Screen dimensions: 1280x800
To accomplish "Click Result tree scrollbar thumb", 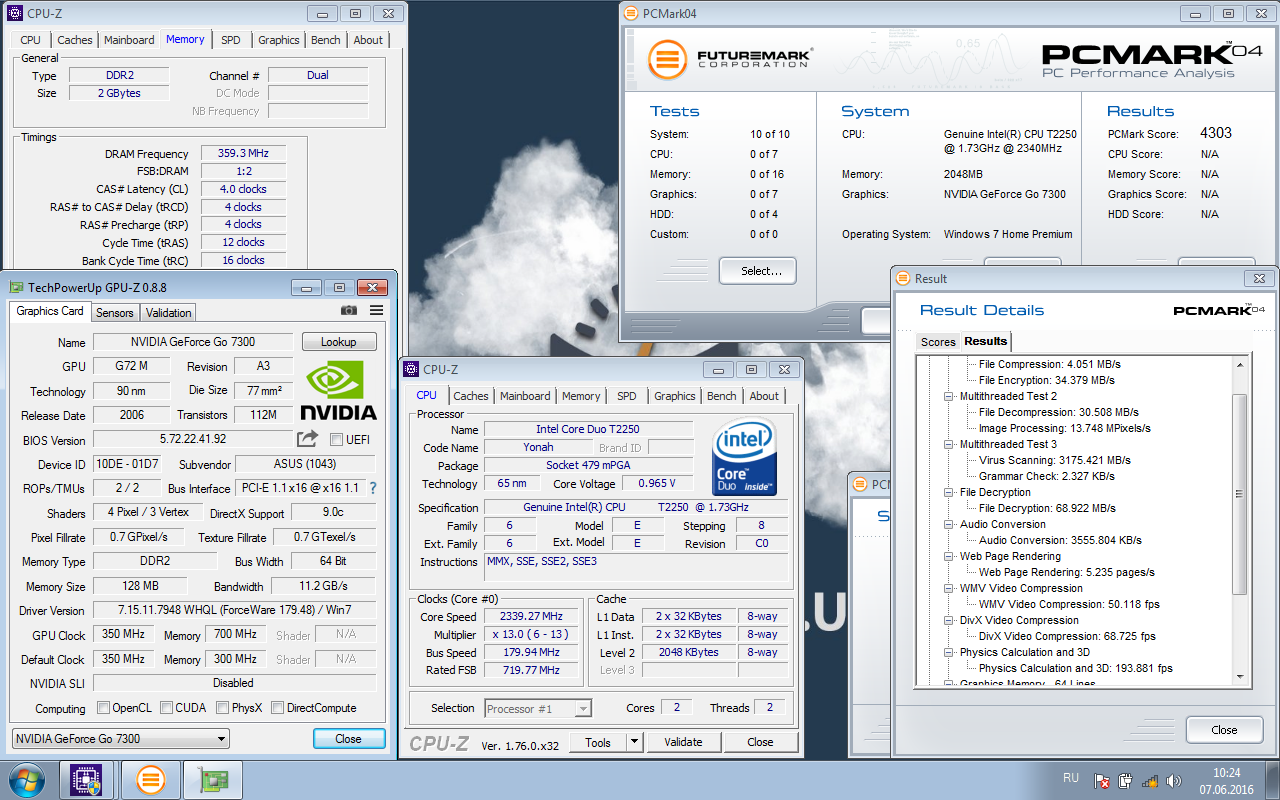I will coord(1240,494).
